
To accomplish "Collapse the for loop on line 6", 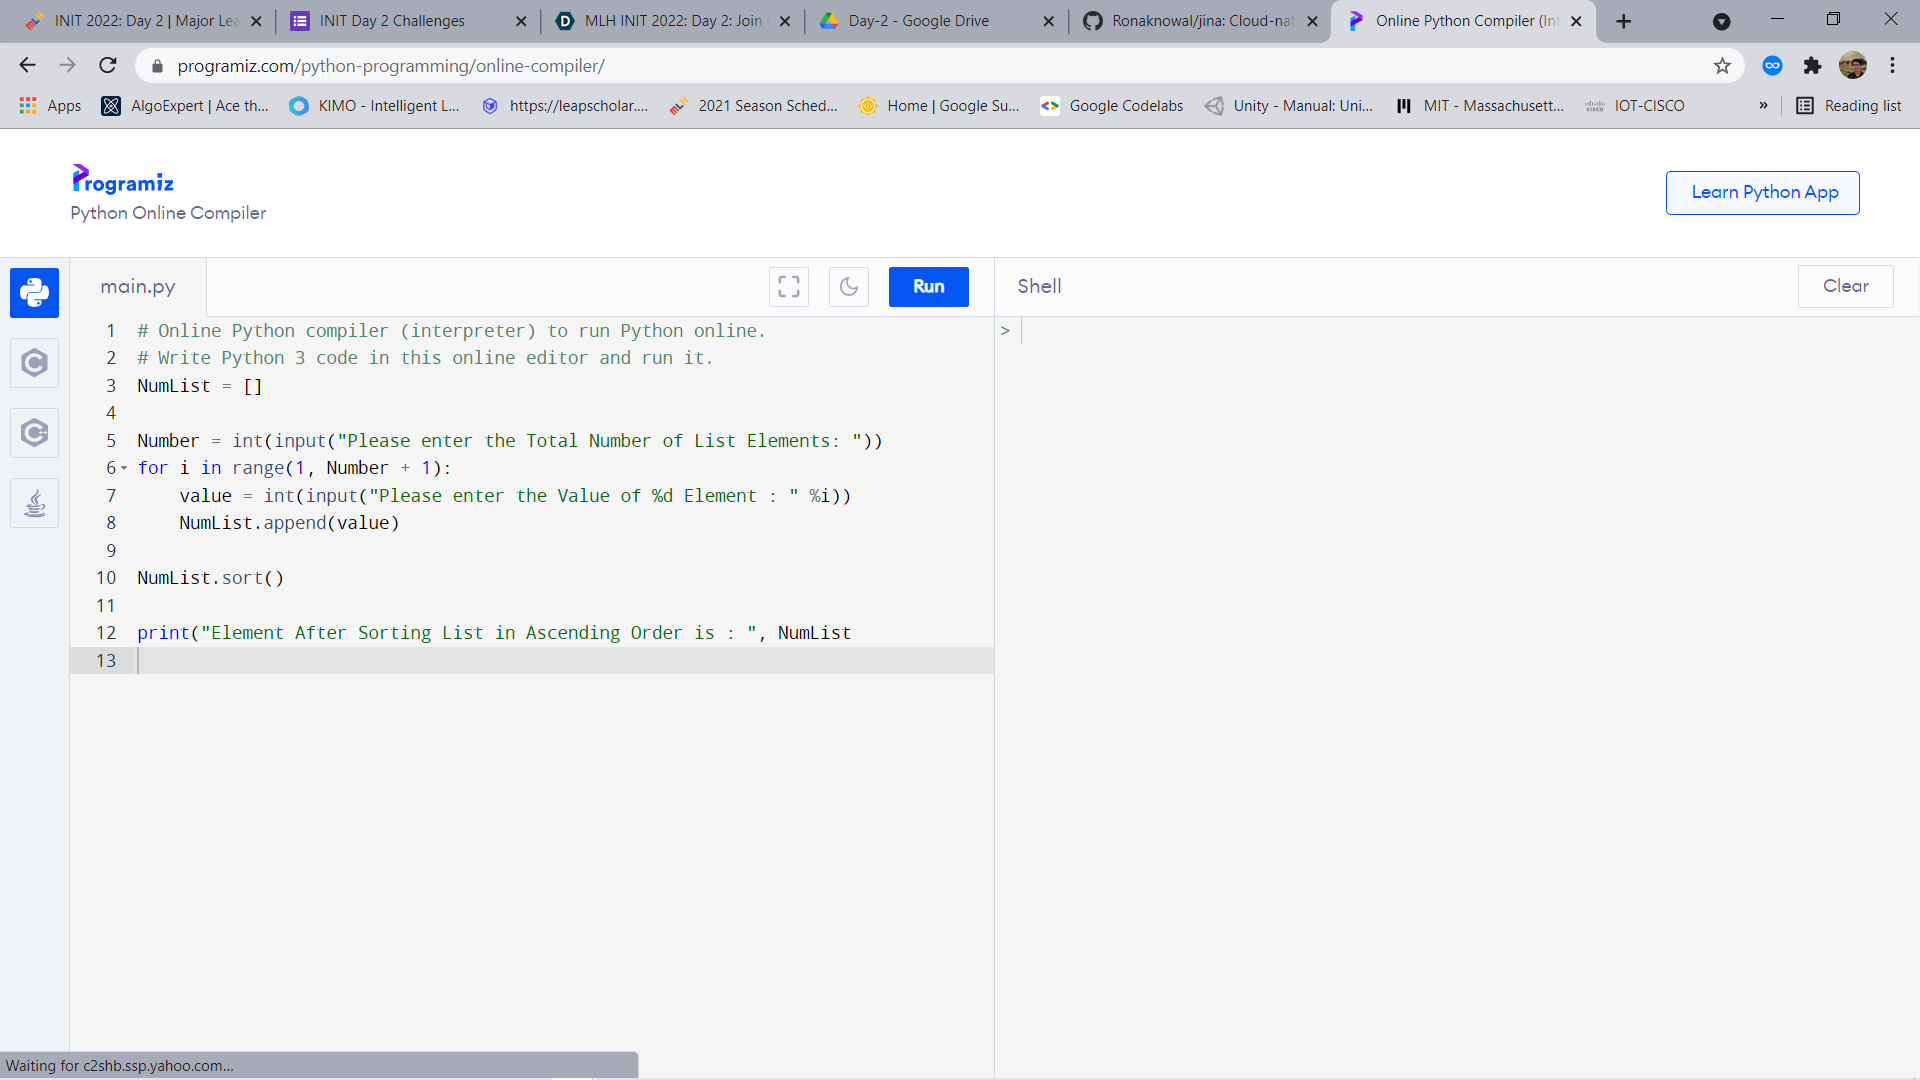I will 124,468.
